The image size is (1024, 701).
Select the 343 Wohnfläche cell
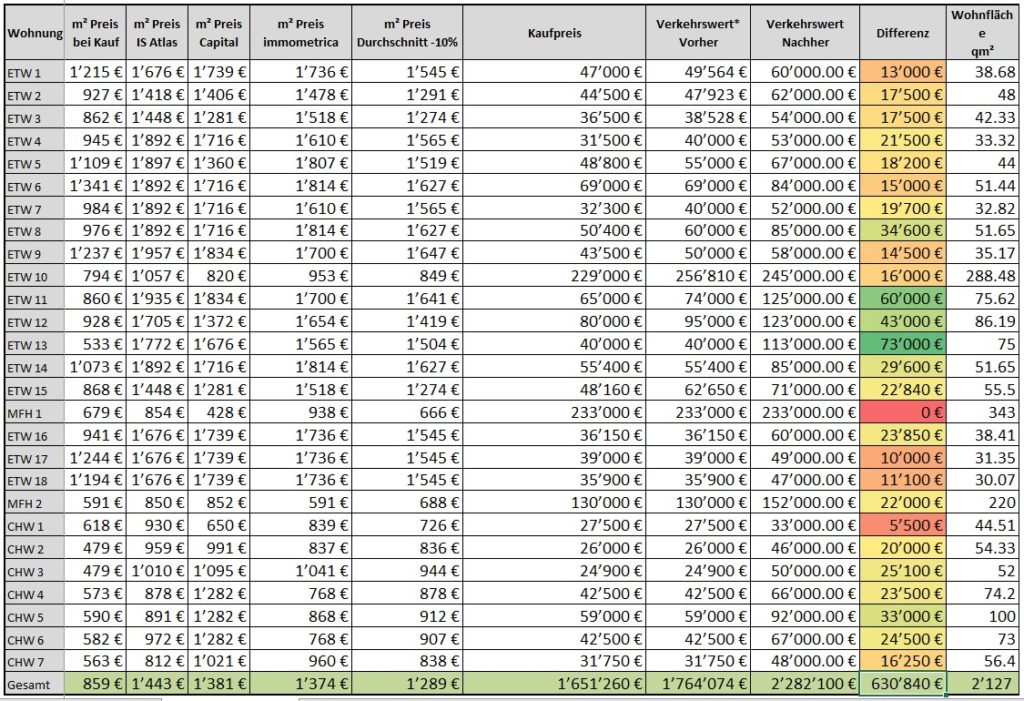[x=983, y=412]
